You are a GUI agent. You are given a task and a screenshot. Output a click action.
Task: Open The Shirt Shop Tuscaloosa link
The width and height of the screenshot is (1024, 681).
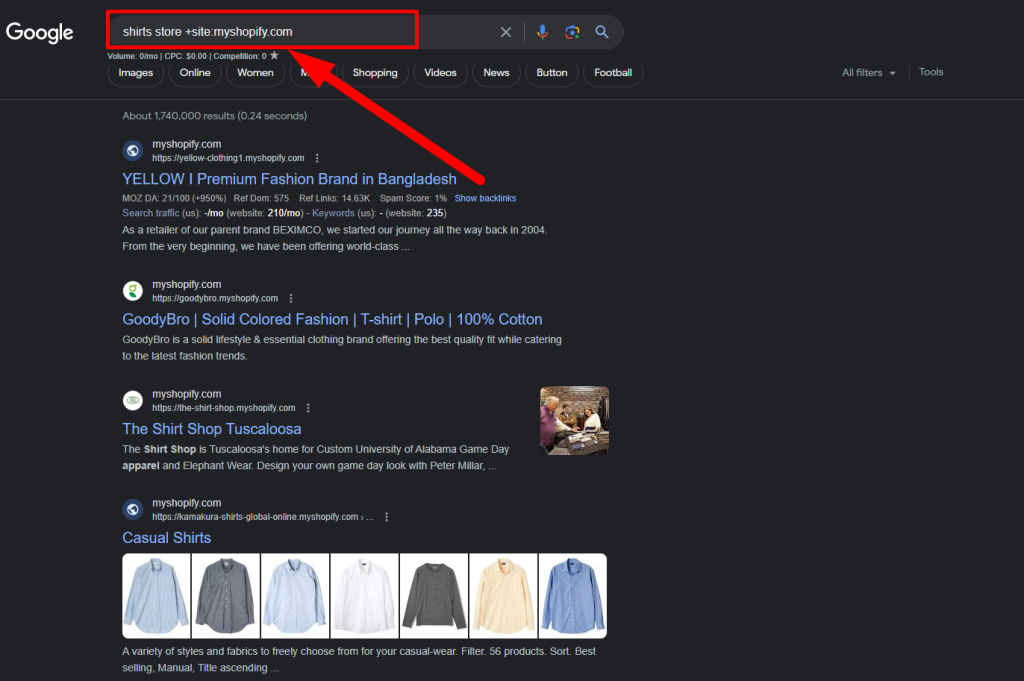pos(212,429)
